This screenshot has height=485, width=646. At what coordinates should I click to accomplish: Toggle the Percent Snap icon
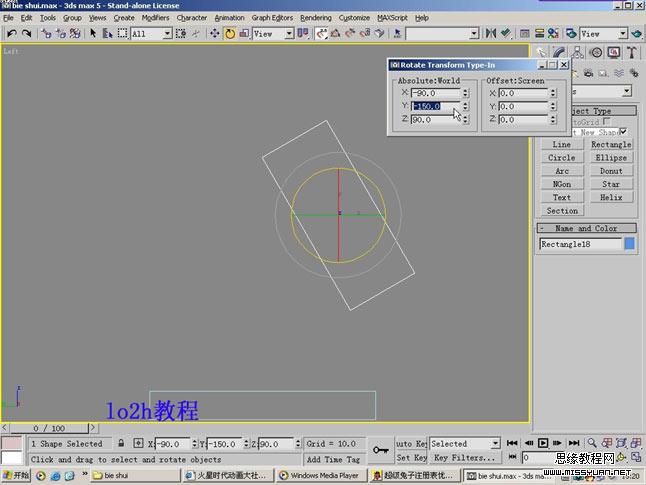coord(350,33)
